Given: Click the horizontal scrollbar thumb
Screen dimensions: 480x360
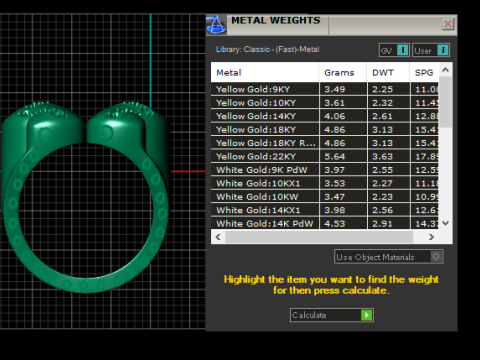Looking at the screenshot, I should click(x=319, y=237).
